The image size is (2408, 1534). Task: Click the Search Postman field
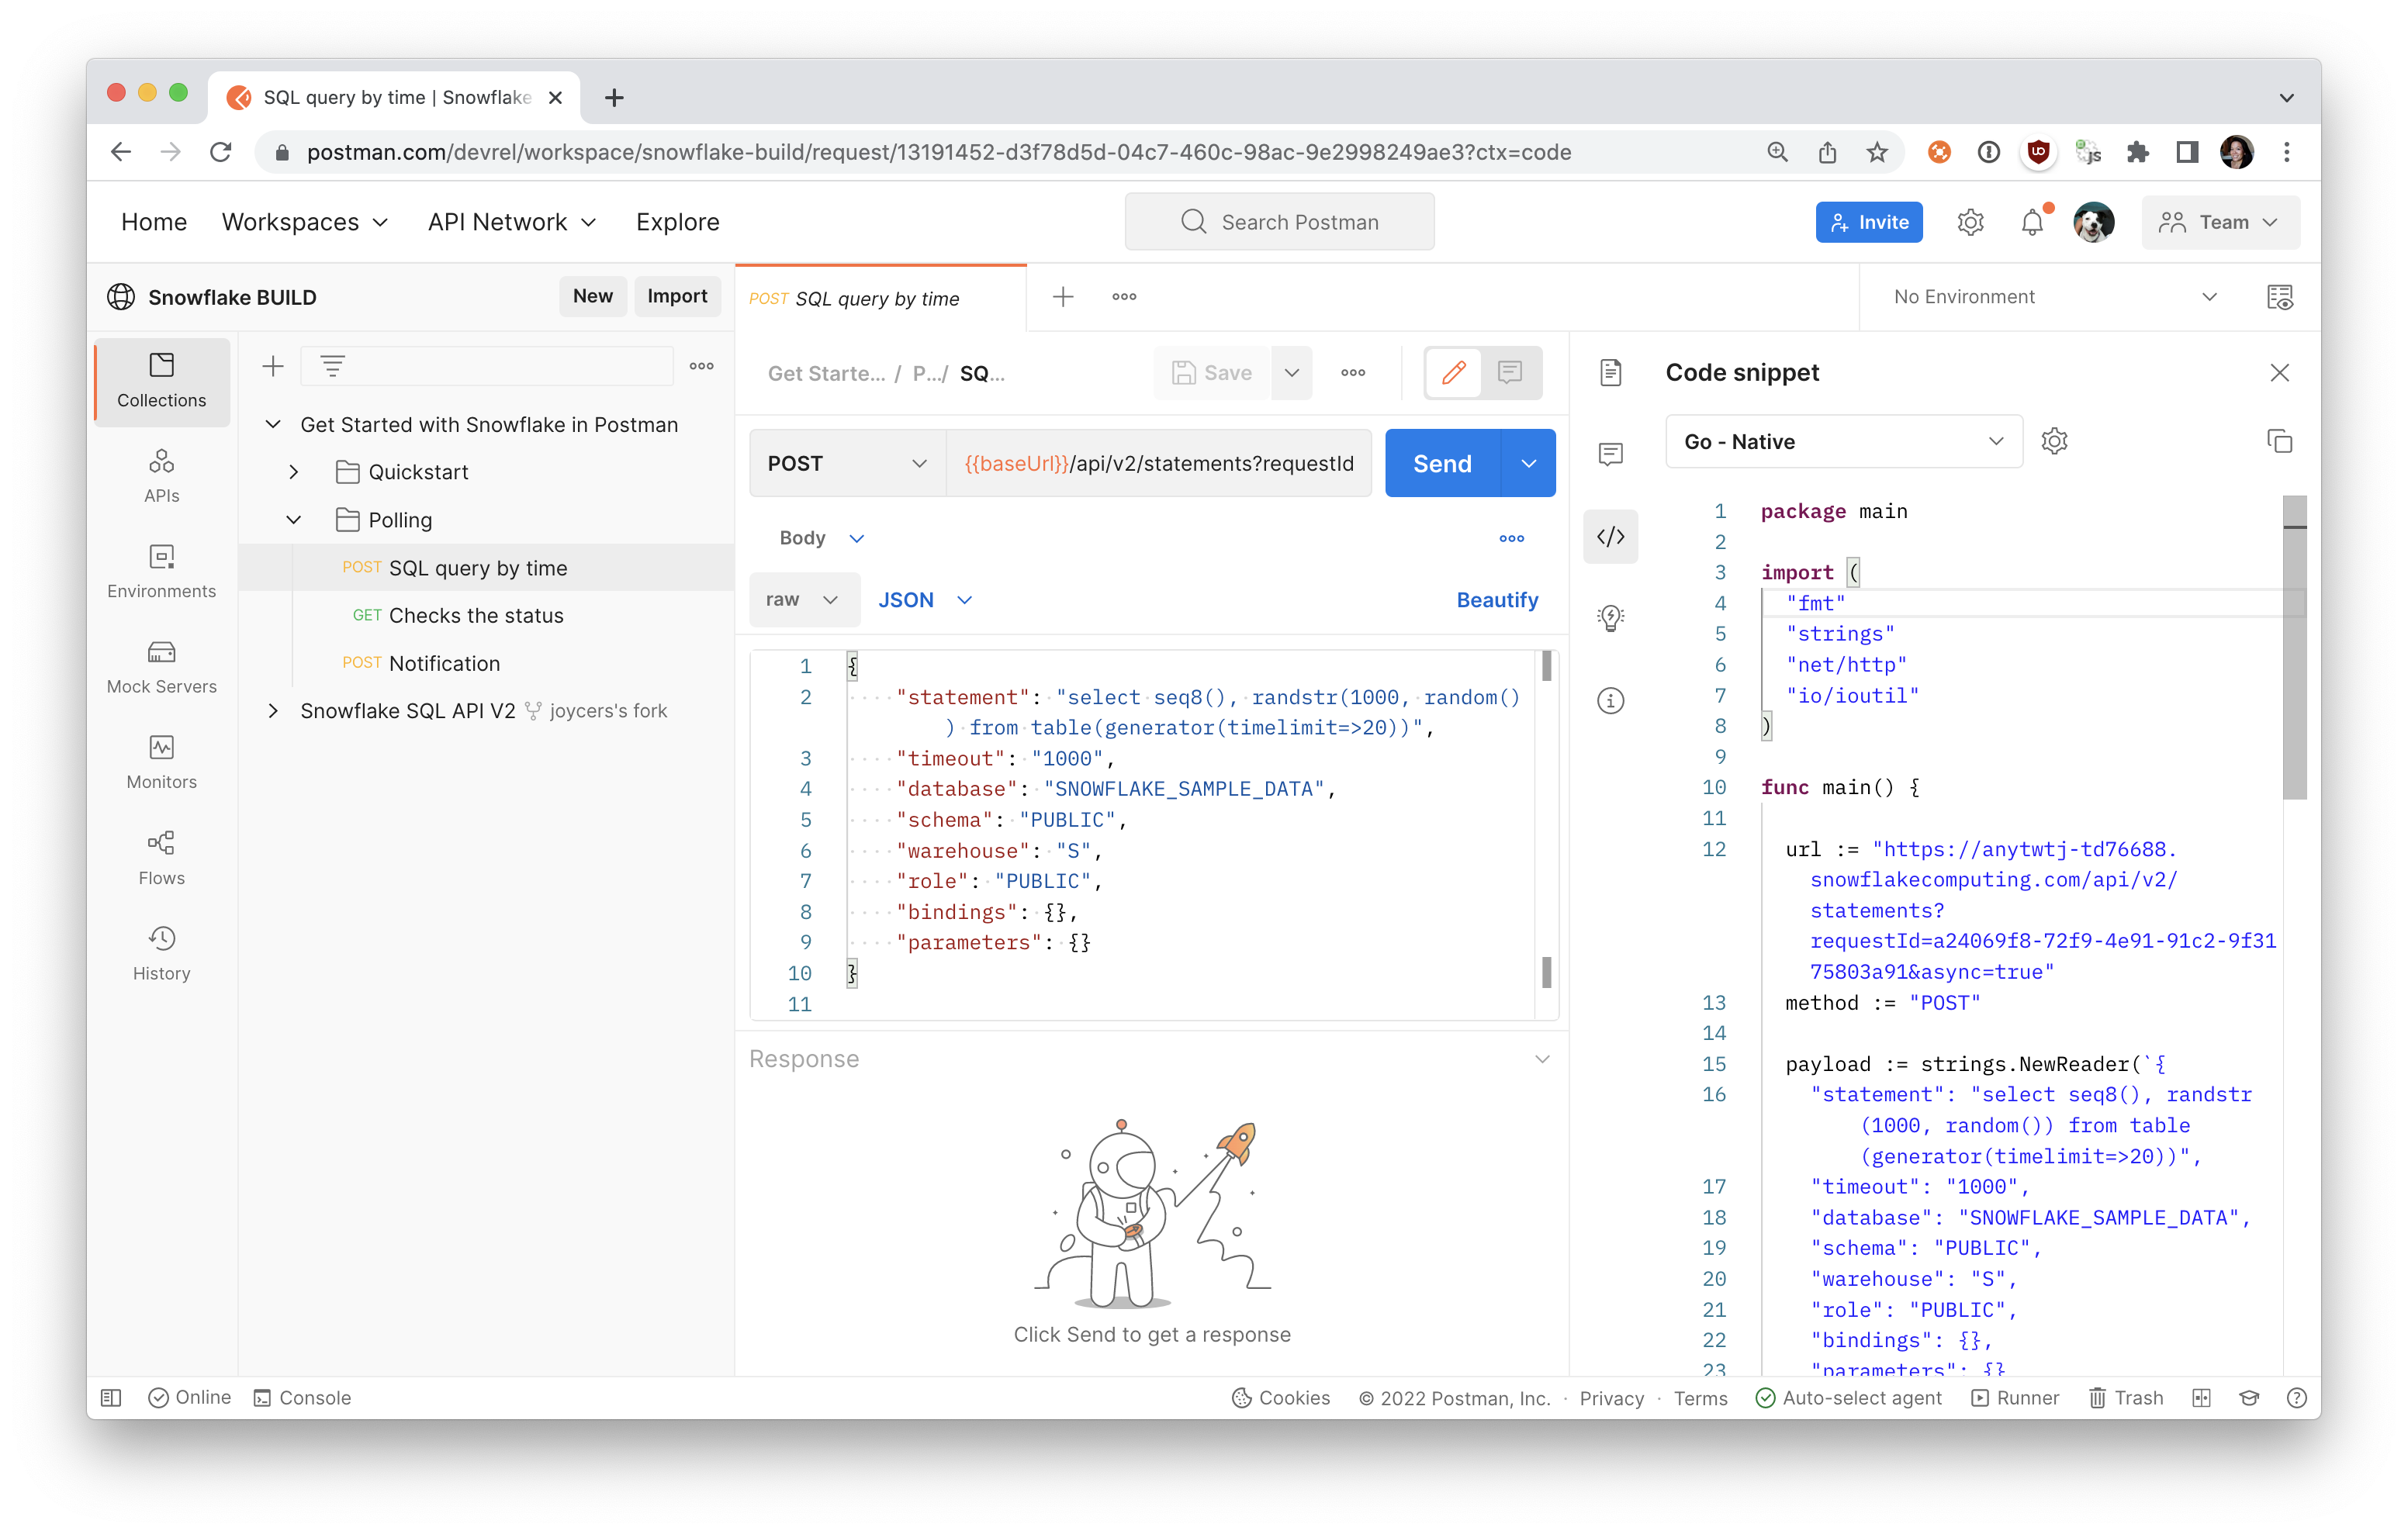click(x=1279, y=222)
